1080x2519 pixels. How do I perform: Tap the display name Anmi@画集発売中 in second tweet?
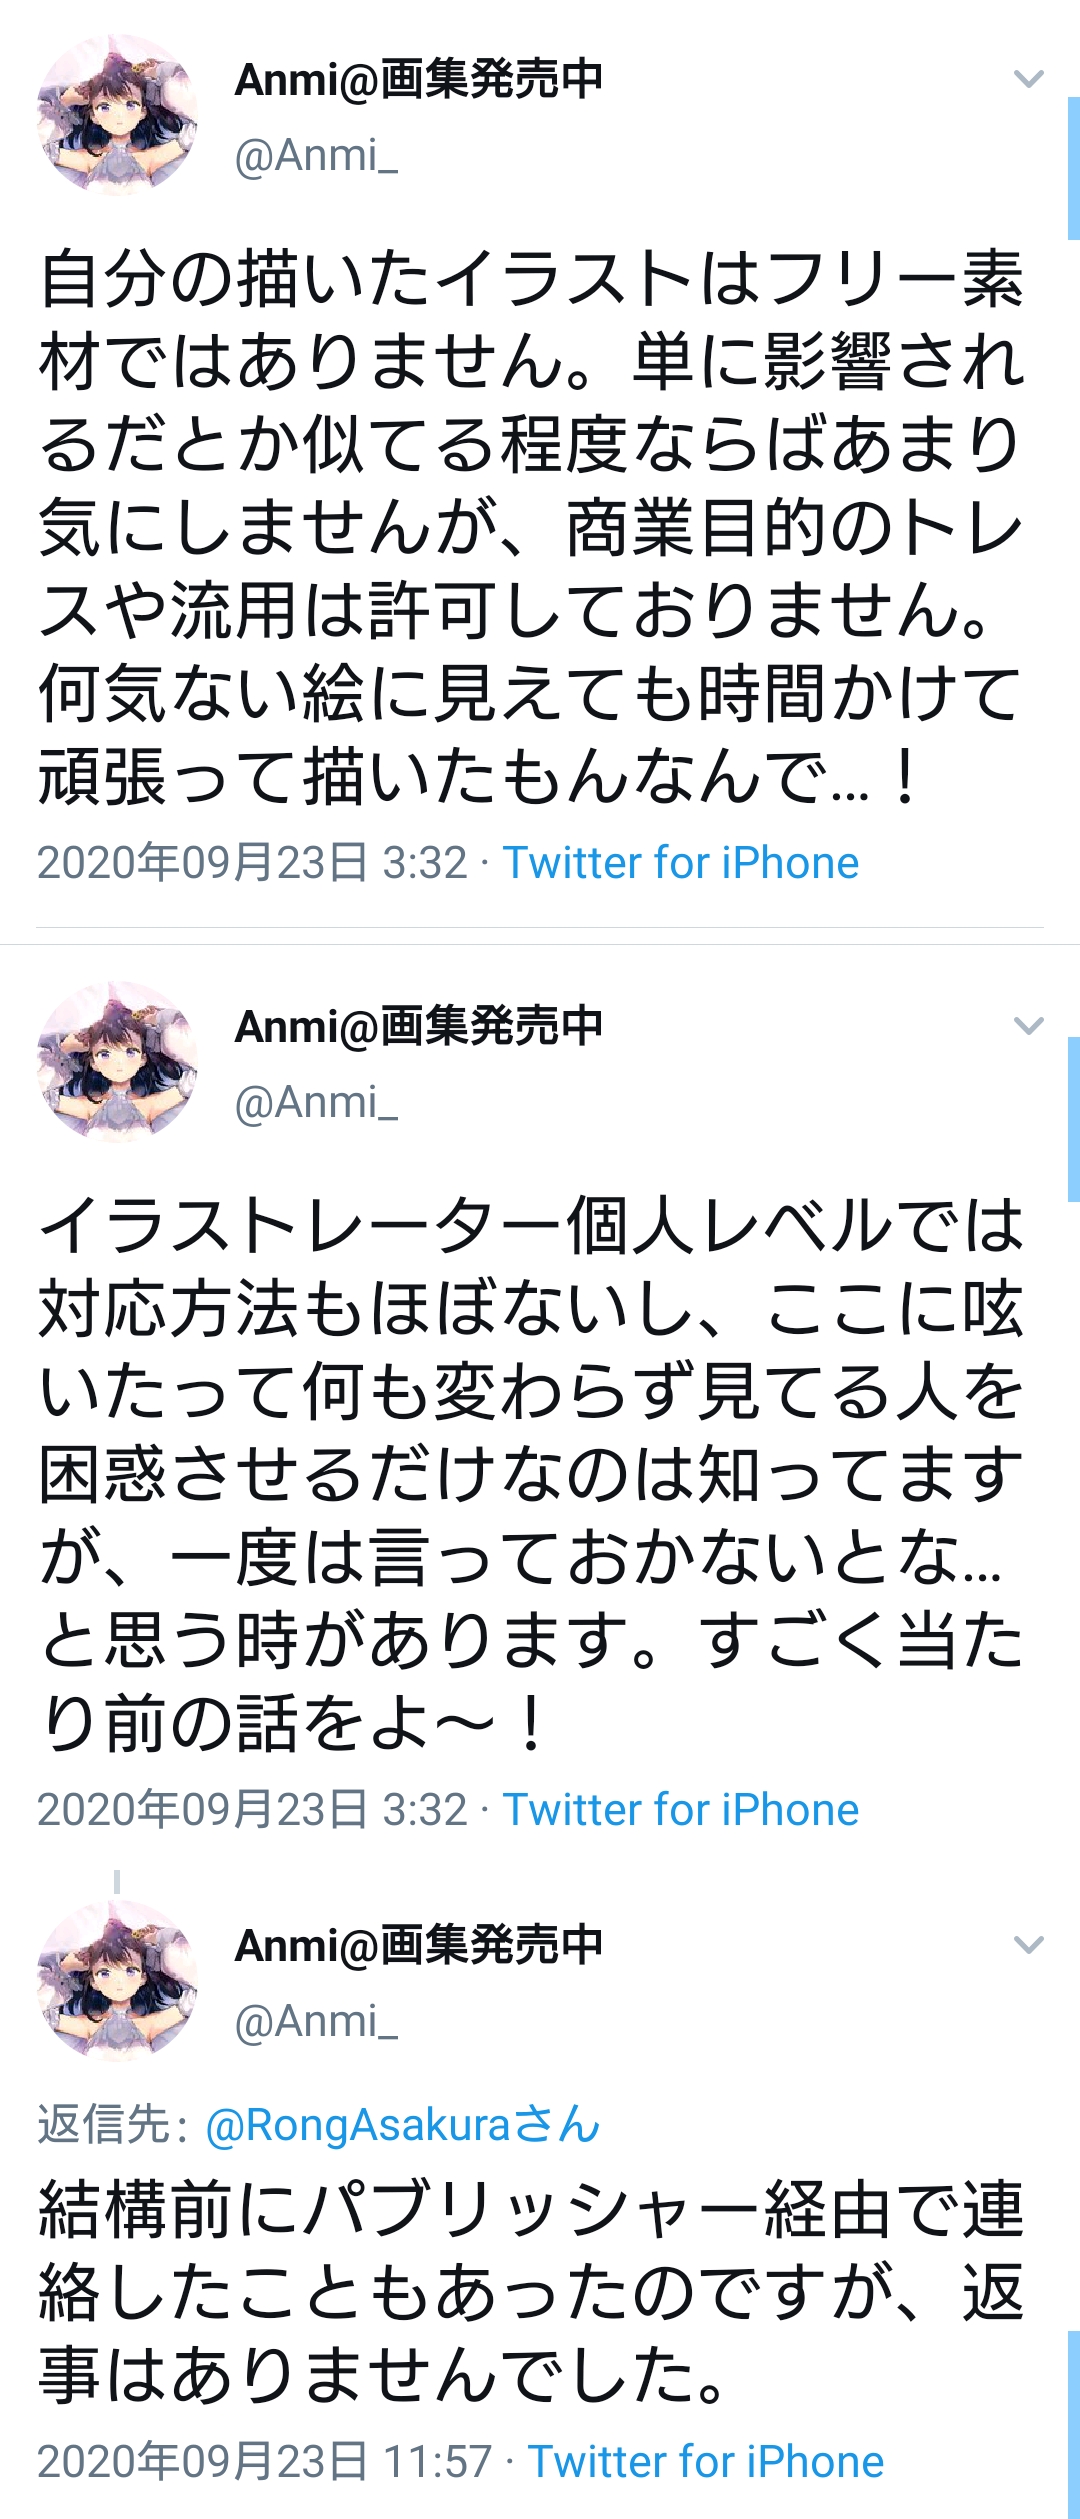[x=419, y=1026]
